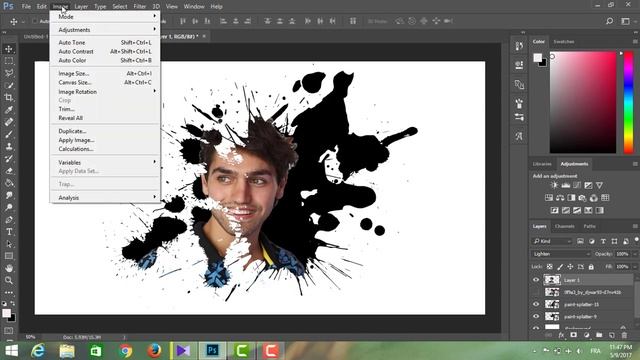Click the foreground color swatch in Color panel

(x=538, y=58)
